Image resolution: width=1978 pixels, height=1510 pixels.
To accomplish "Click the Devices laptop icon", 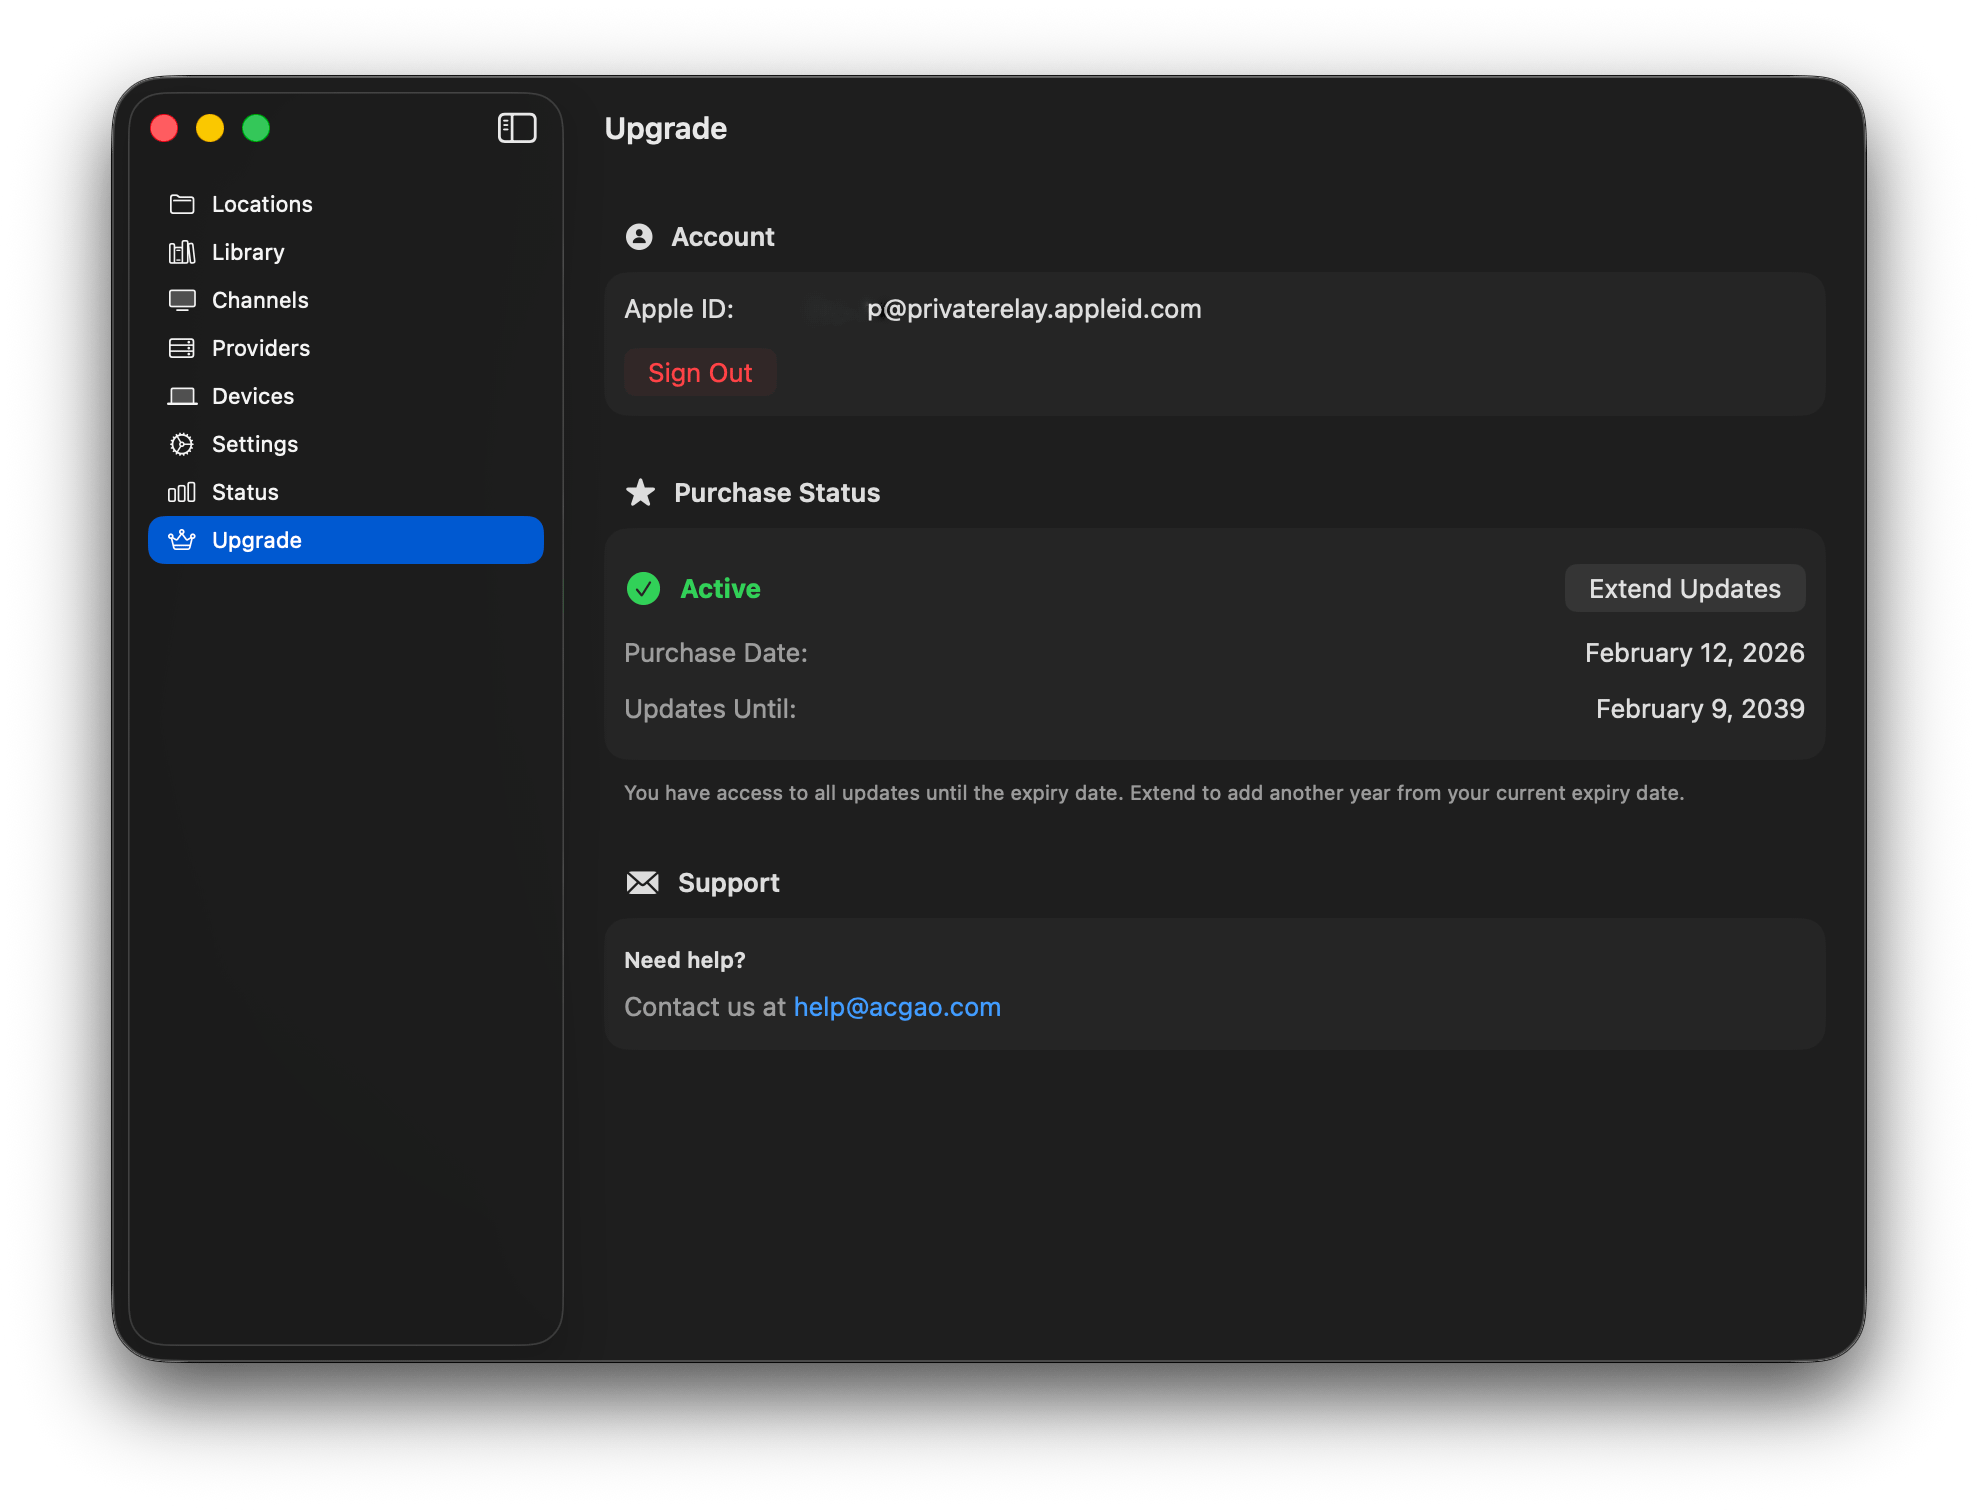I will [182, 396].
